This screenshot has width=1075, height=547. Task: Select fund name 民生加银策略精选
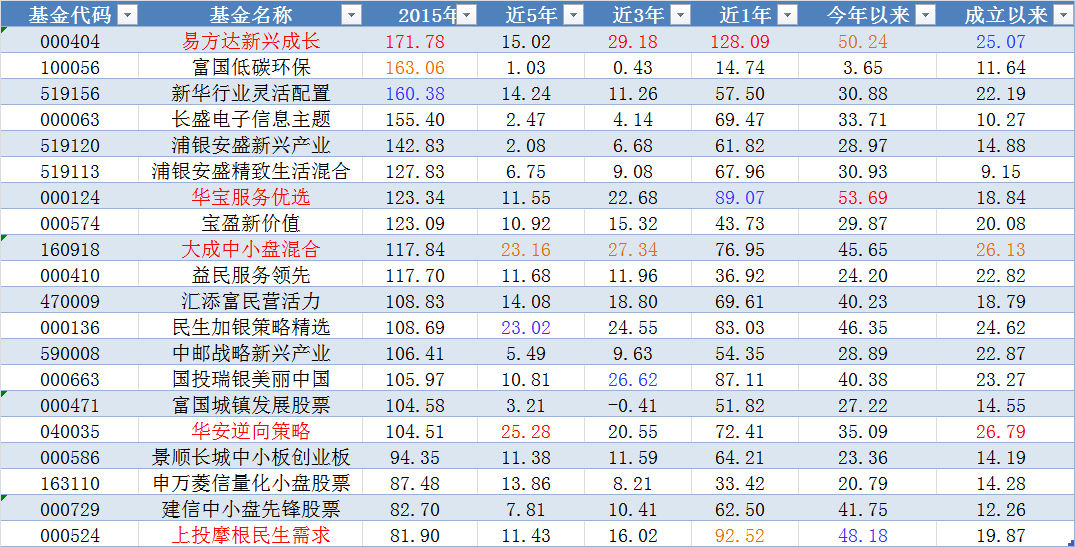point(251,328)
